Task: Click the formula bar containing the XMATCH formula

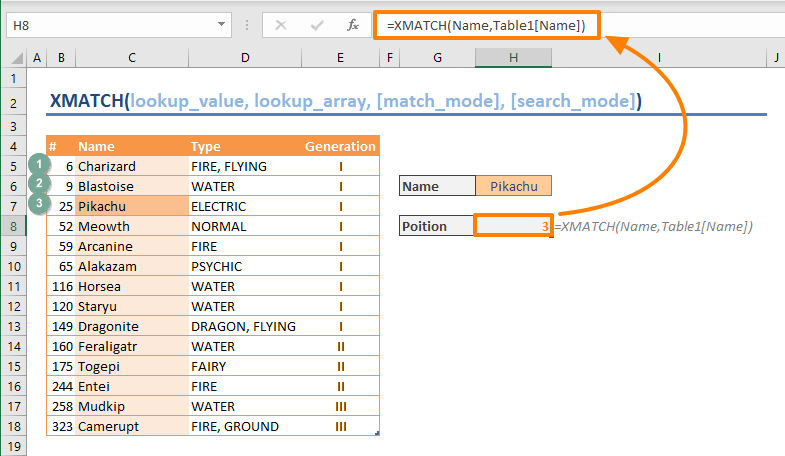Action: click(680, 24)
